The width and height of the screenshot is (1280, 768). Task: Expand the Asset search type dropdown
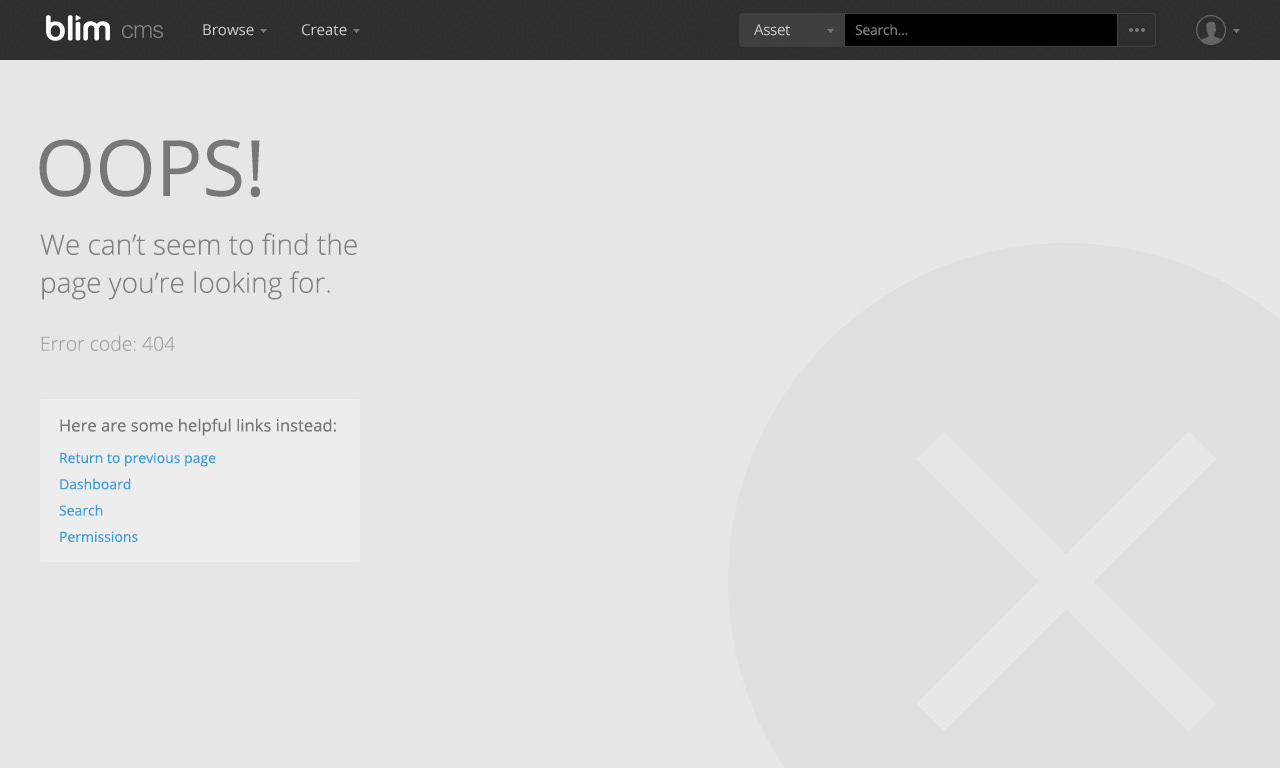coord(792,30)
